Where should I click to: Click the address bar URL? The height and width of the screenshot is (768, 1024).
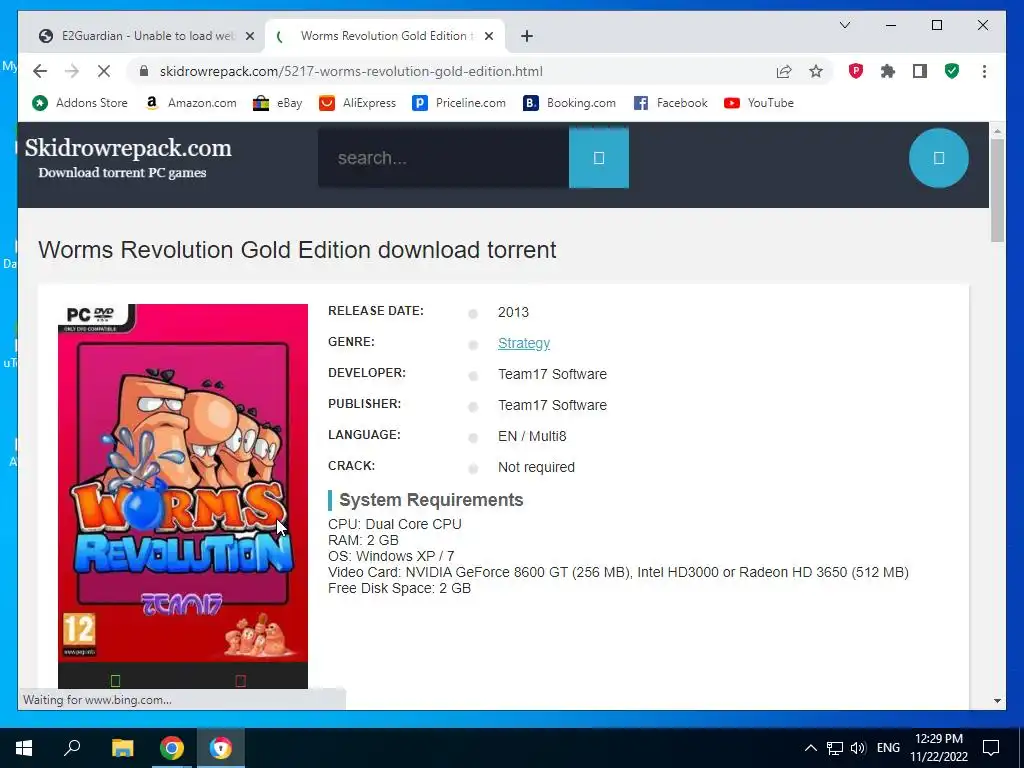pos(351,71)
